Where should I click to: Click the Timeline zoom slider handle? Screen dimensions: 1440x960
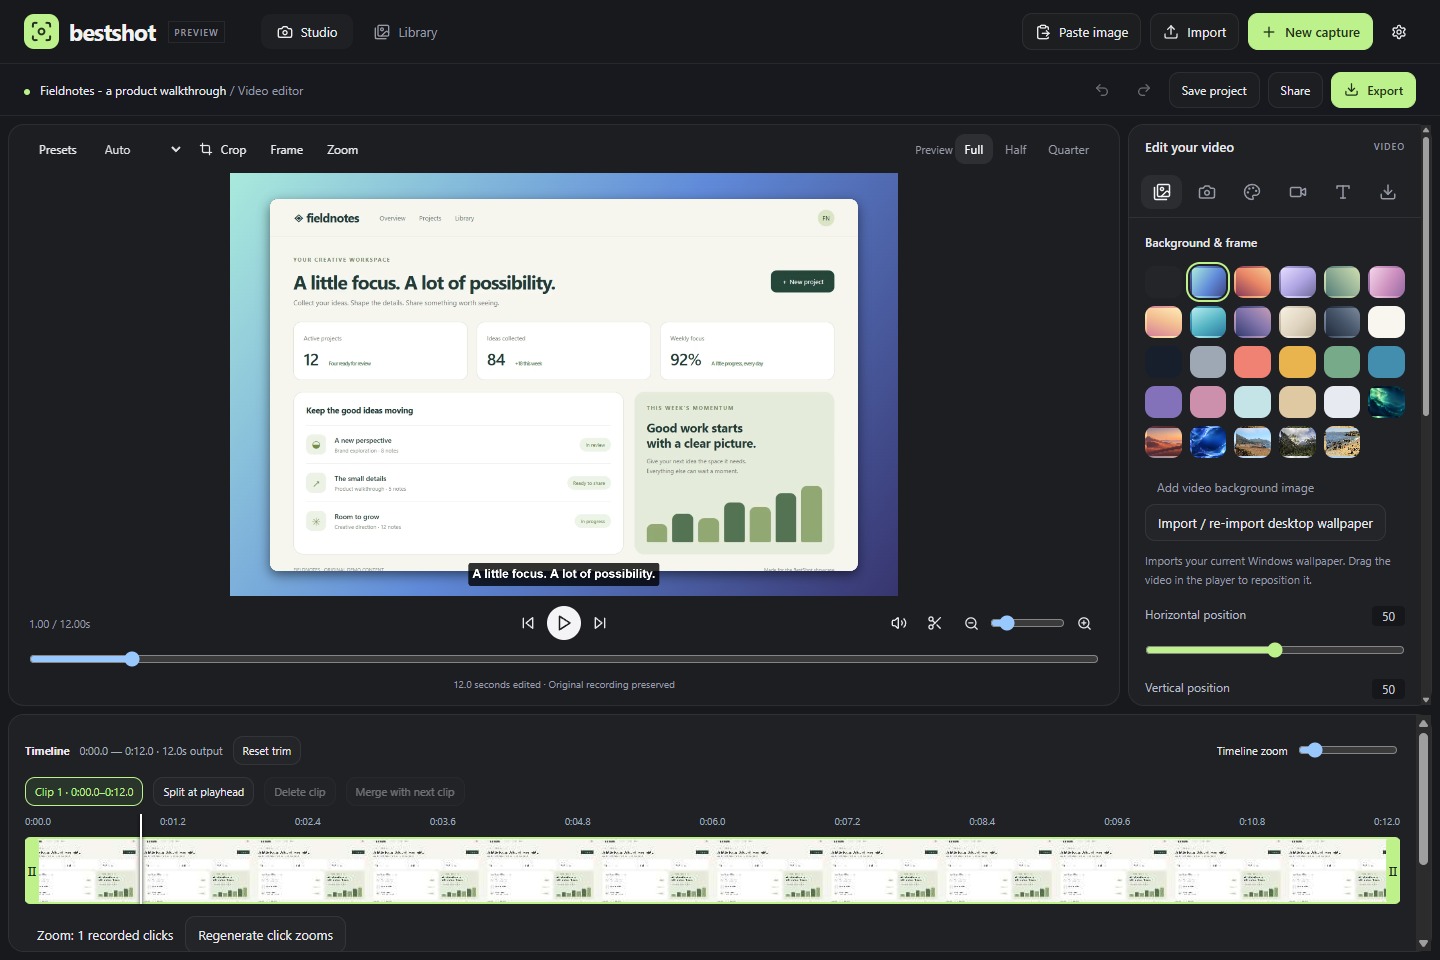(x=1315, y=750)
